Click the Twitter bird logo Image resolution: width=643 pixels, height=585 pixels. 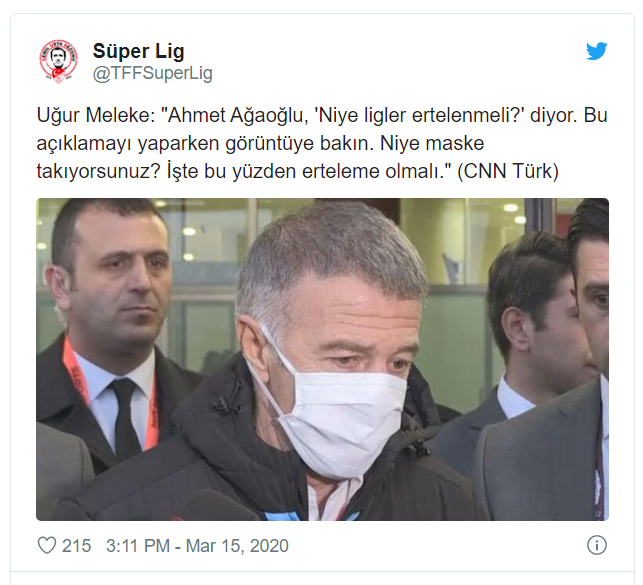[x=596, y=51]
